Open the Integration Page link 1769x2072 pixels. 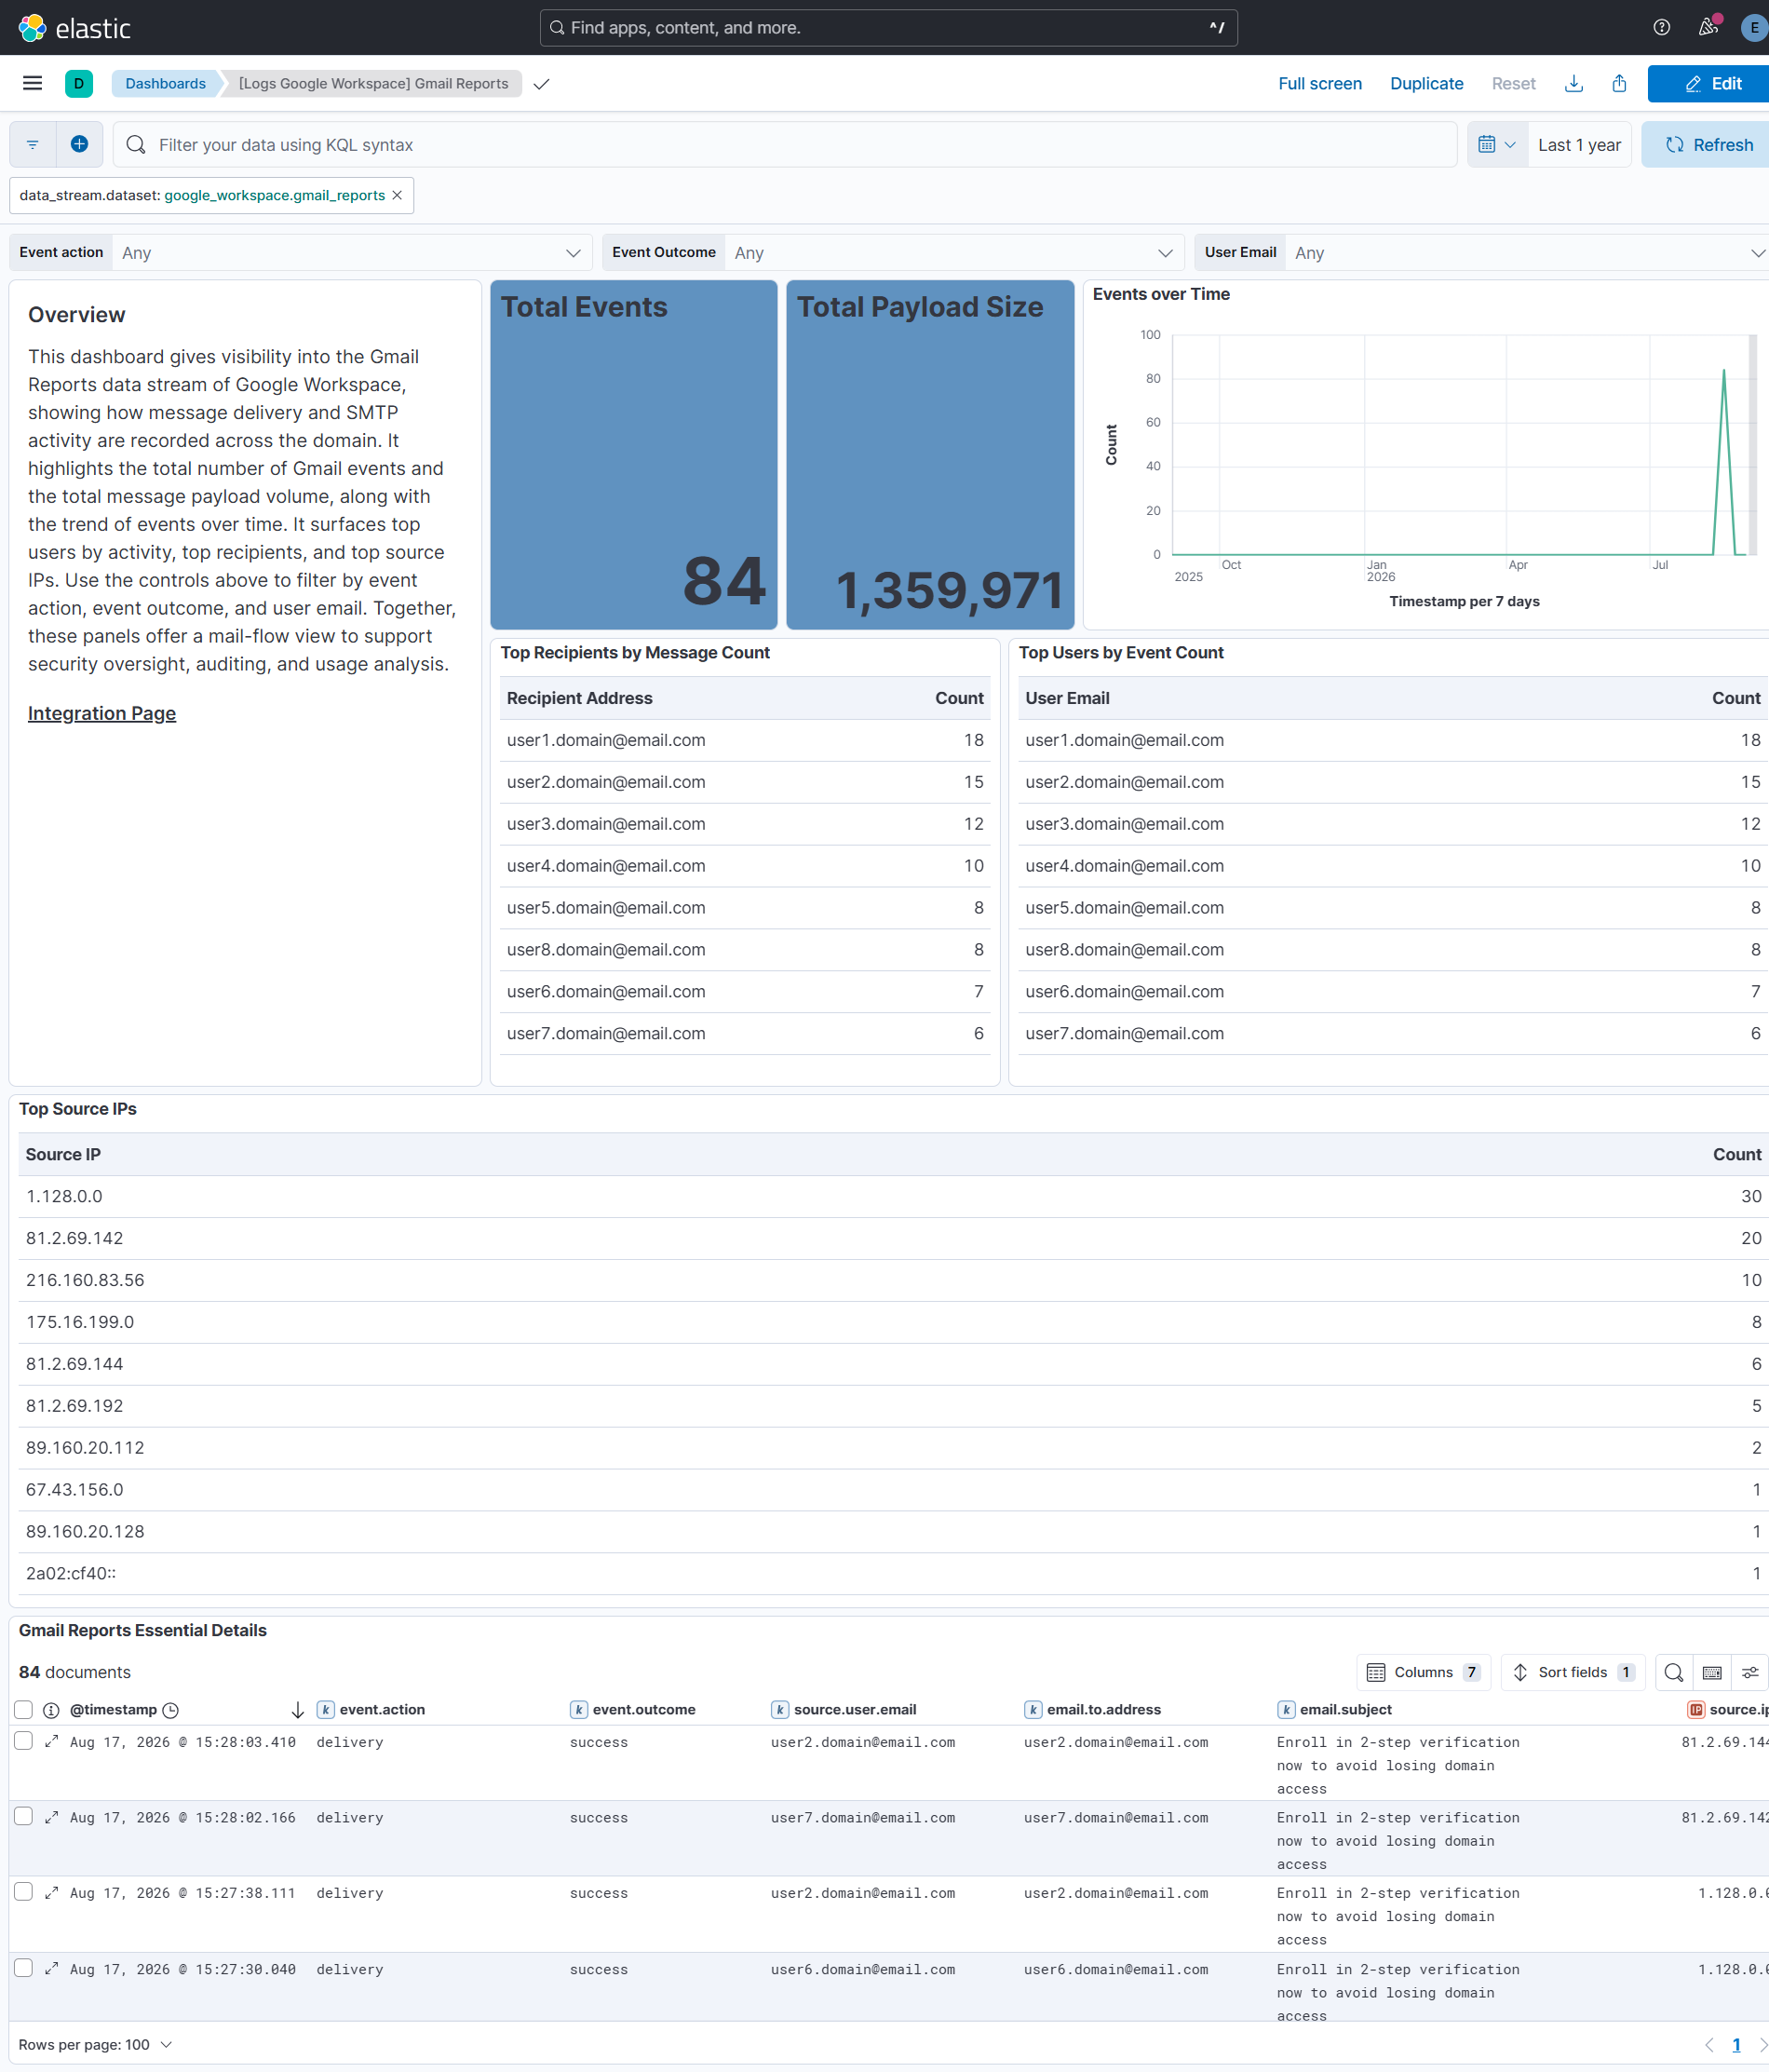point(102,713)
